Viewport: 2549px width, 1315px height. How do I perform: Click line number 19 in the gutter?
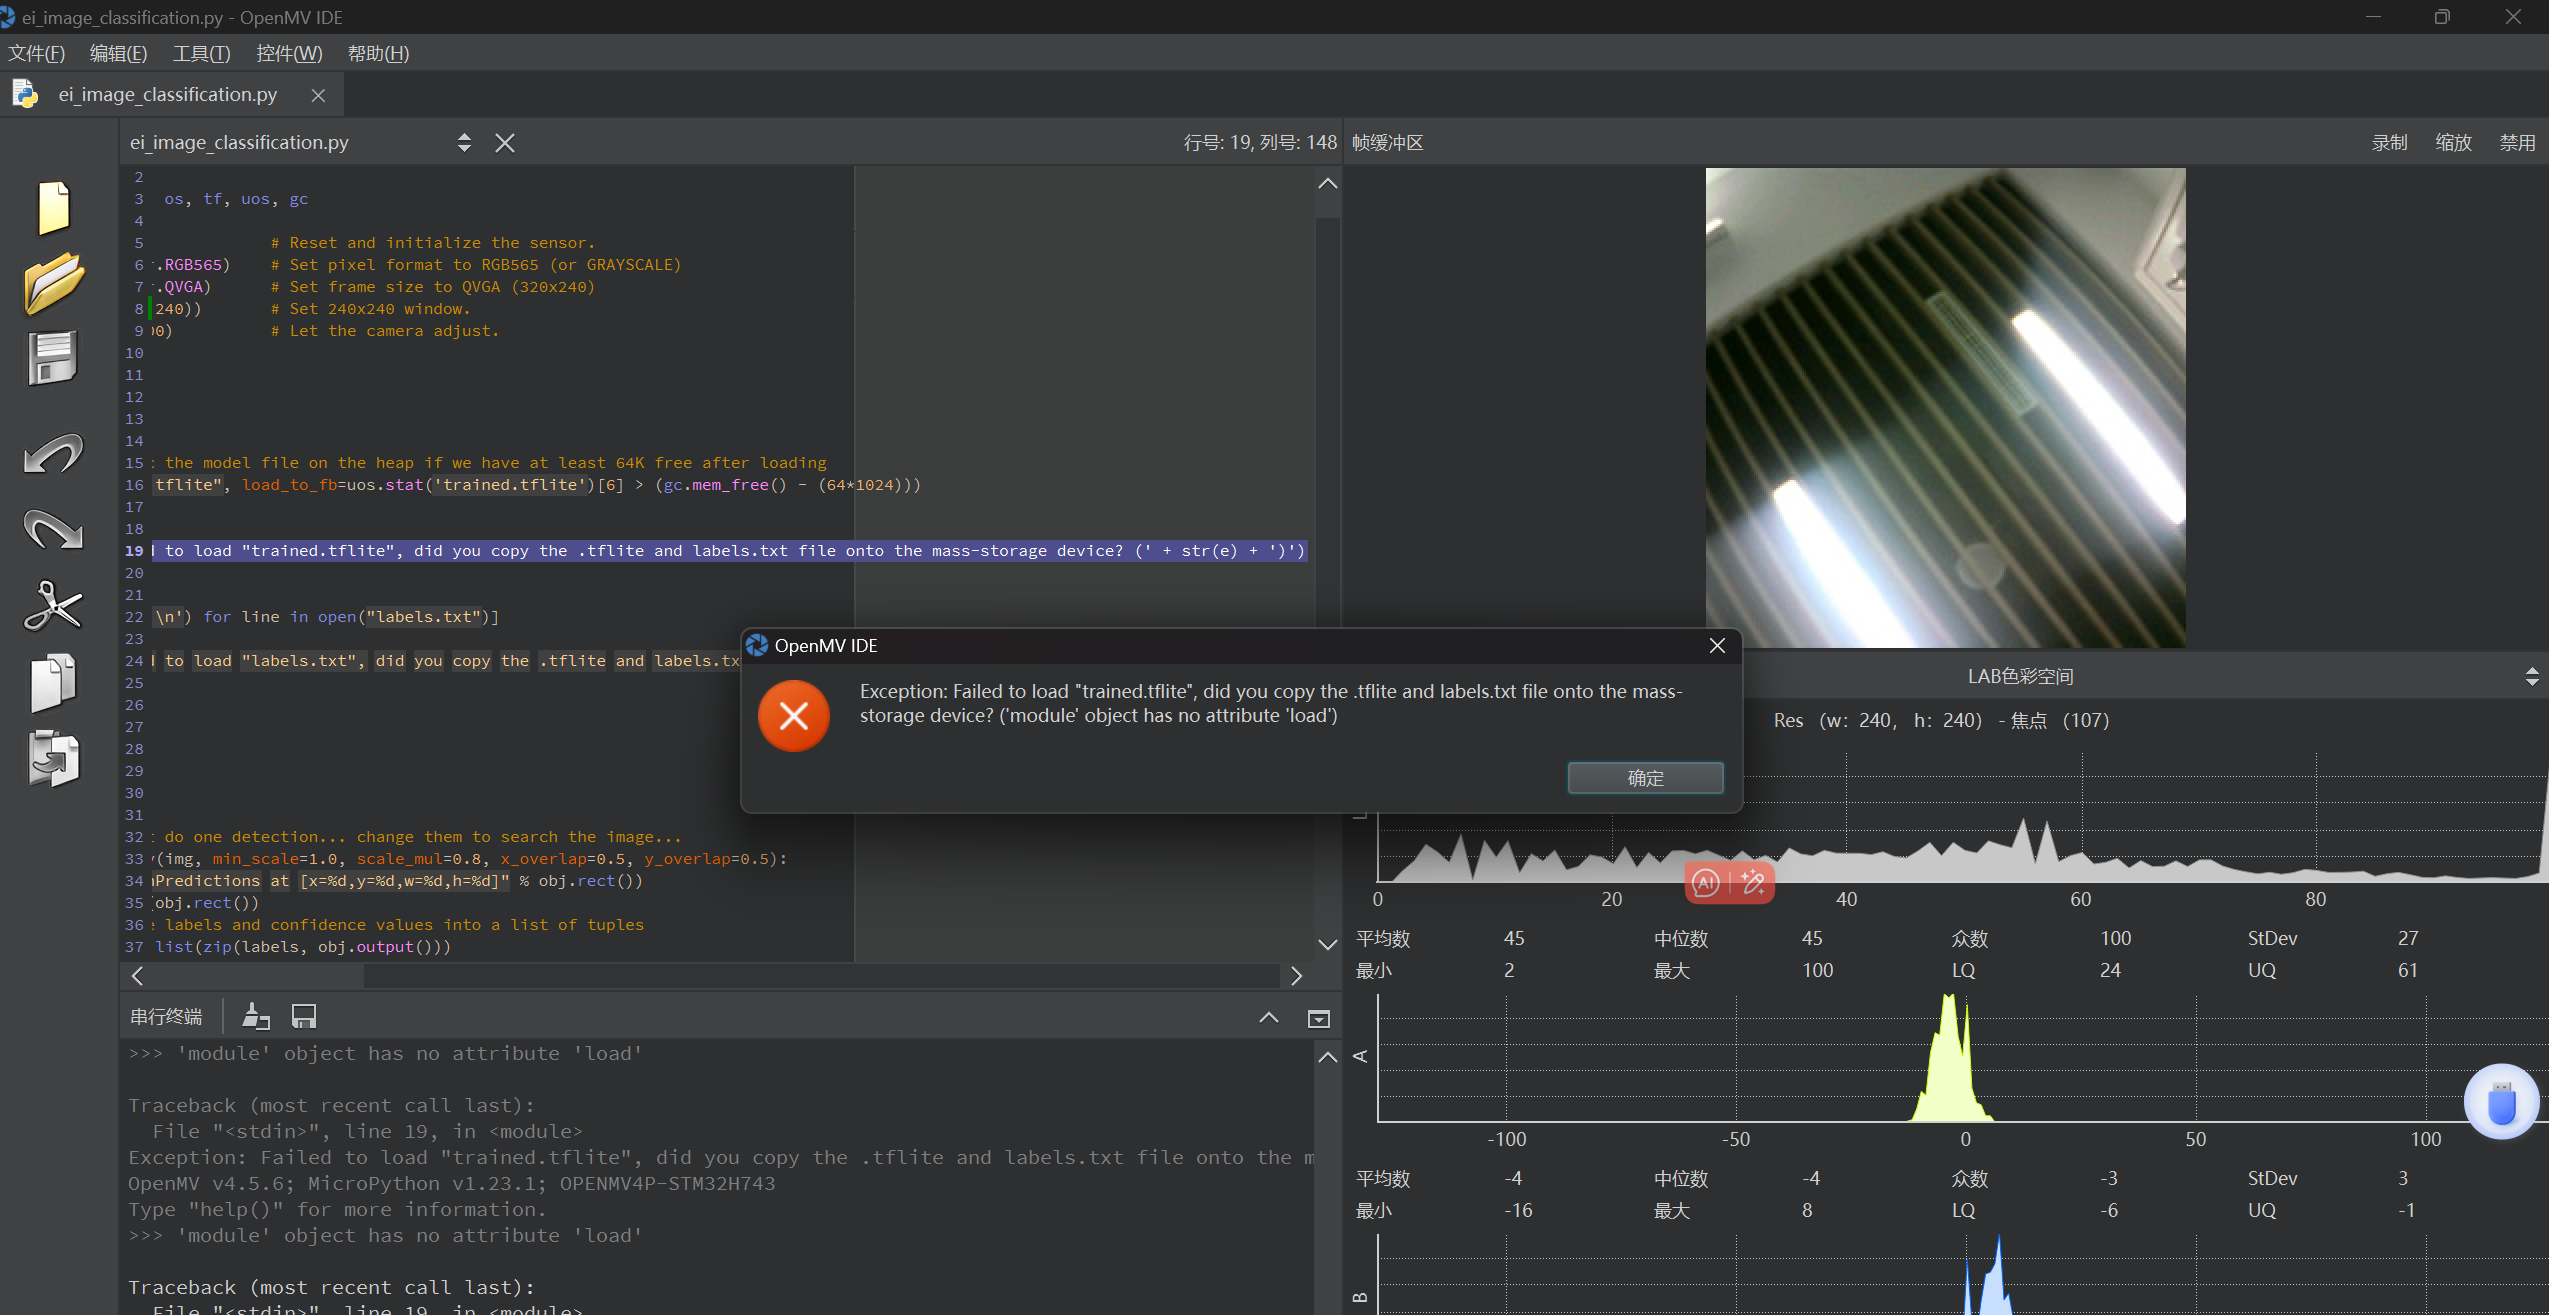(x=134, y=551)
